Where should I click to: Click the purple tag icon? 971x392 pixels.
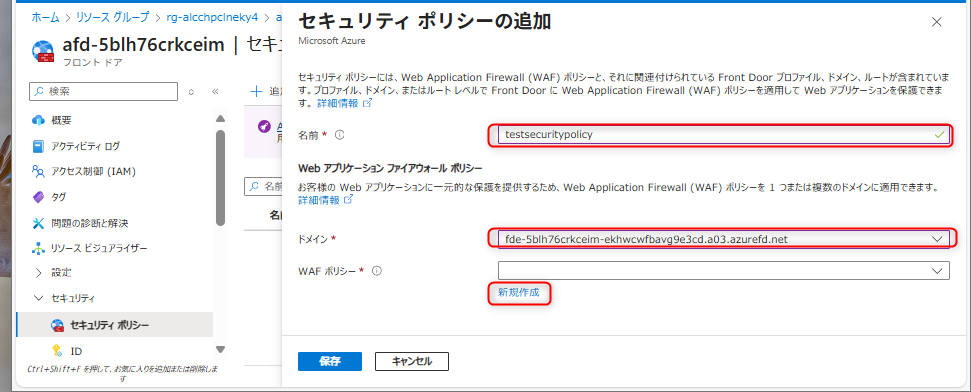(x=38, y=197)
